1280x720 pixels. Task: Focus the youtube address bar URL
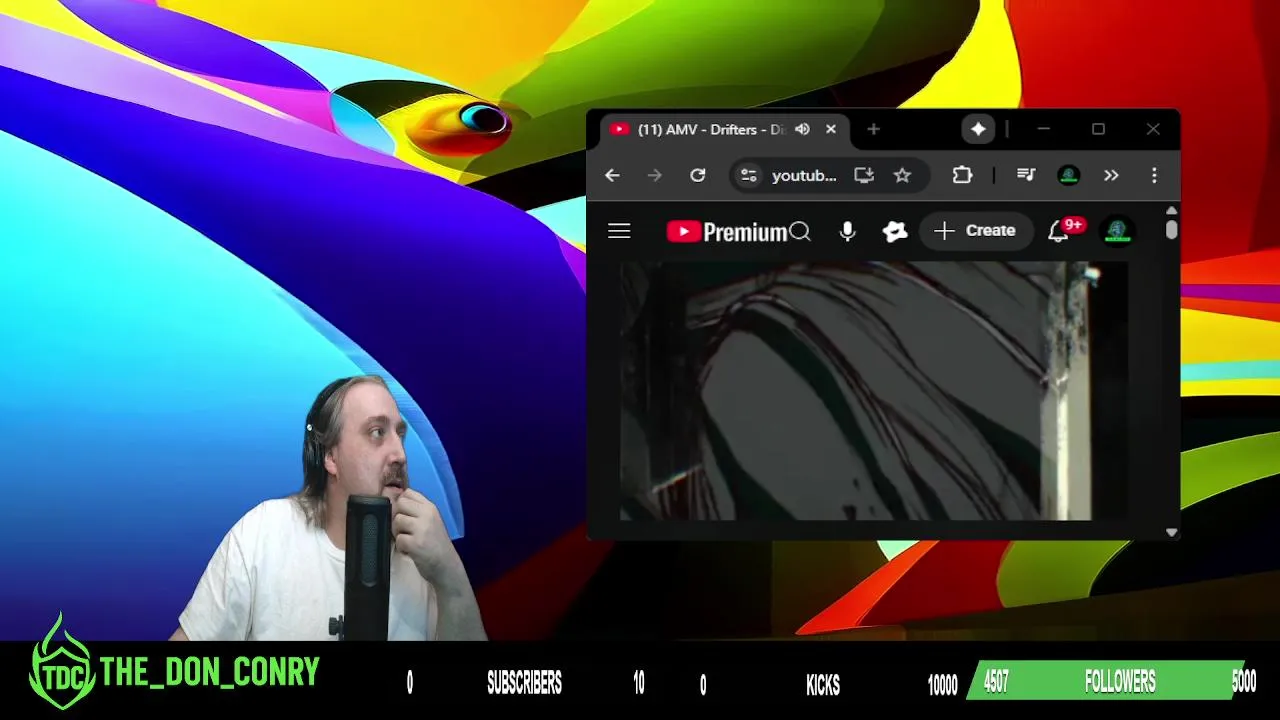[804, 175]
